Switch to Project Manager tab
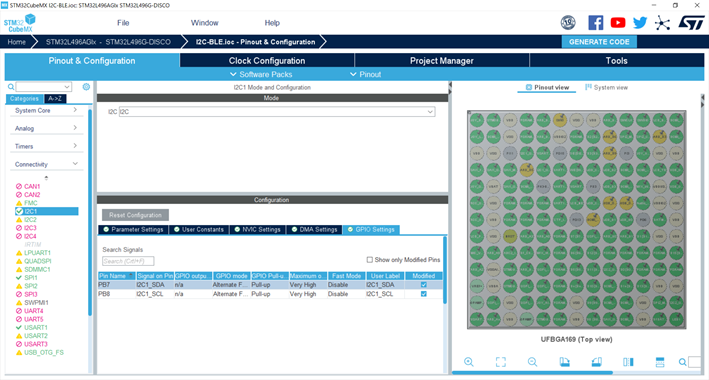Screen dimensions: 709x380 [442, 61]
